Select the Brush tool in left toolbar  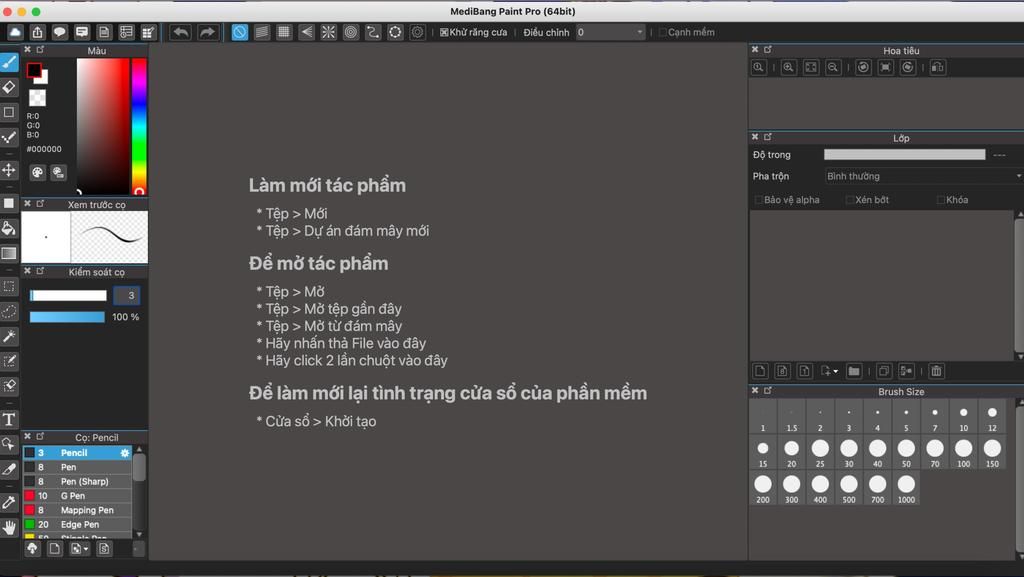point(9,62)
